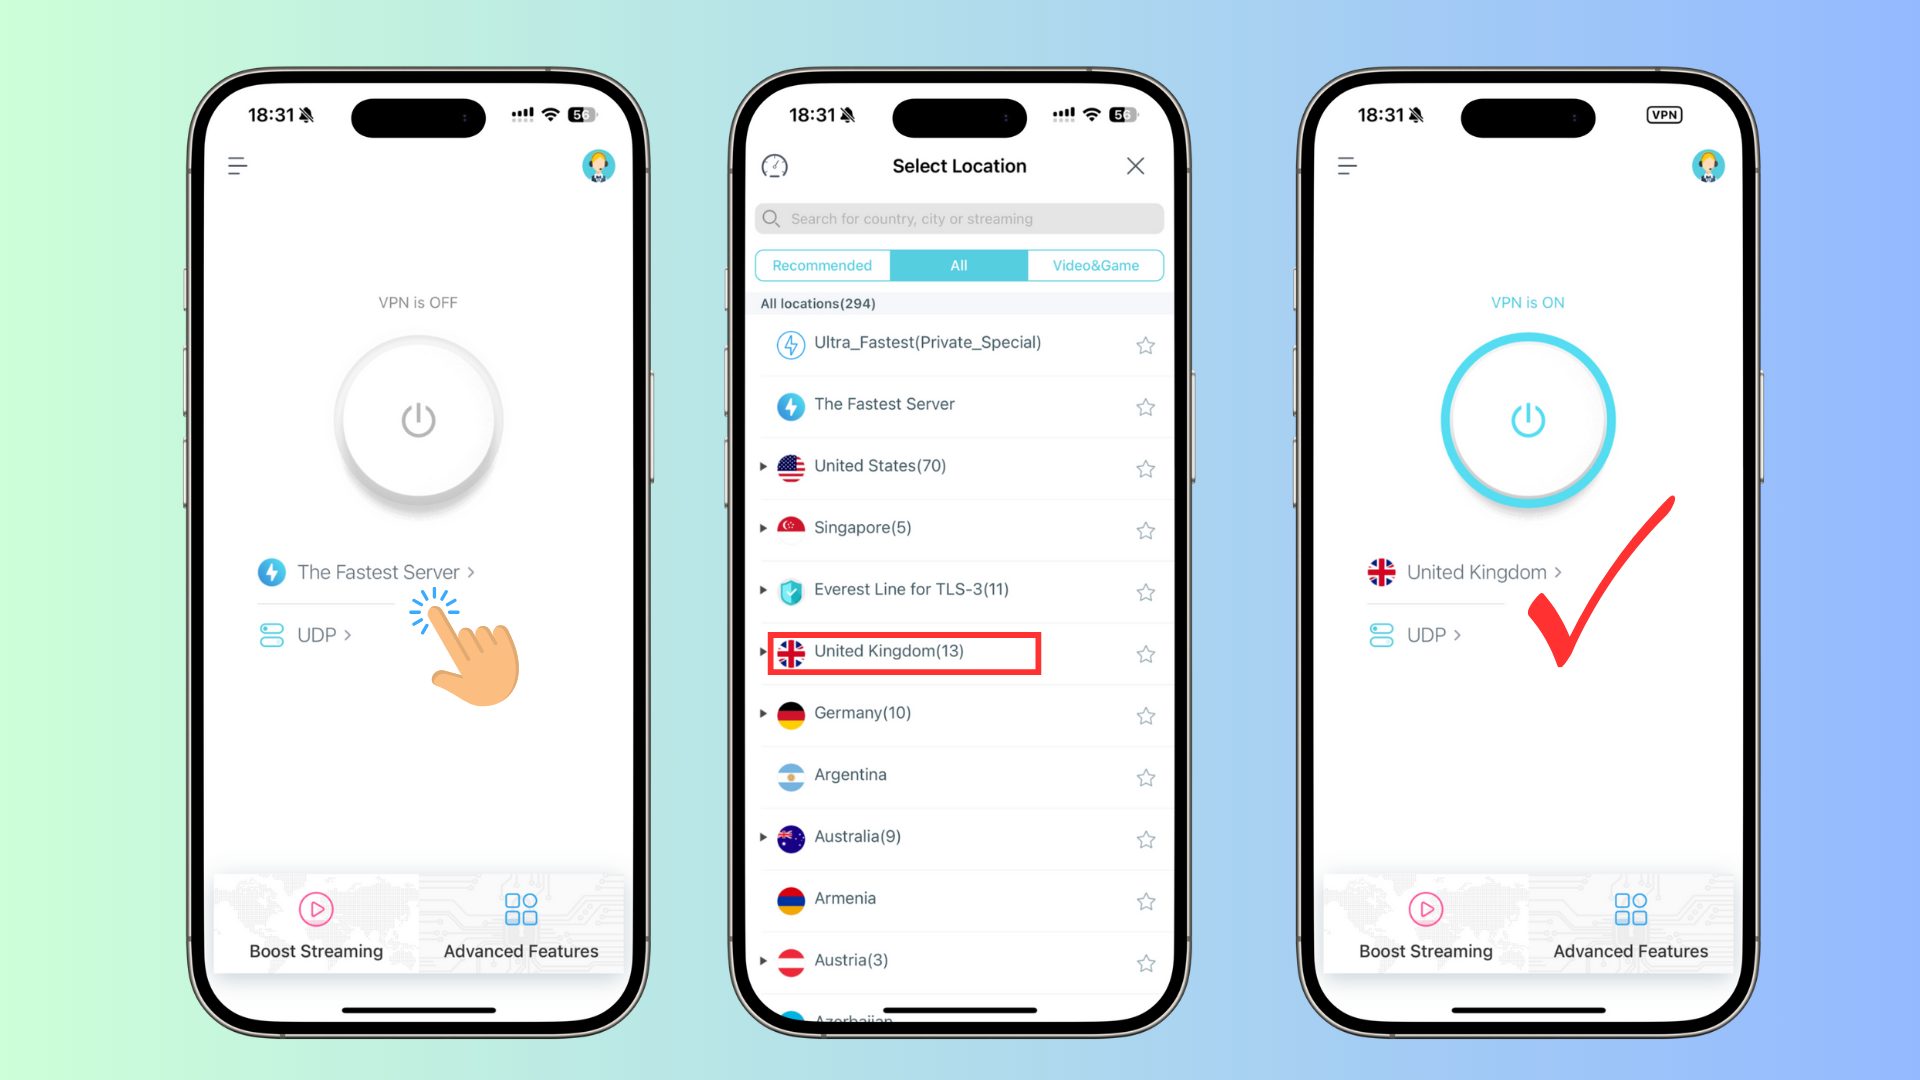Screen dimensions: 1920x1080
Task: Open Advanced Features section
Action: (518, 923)
